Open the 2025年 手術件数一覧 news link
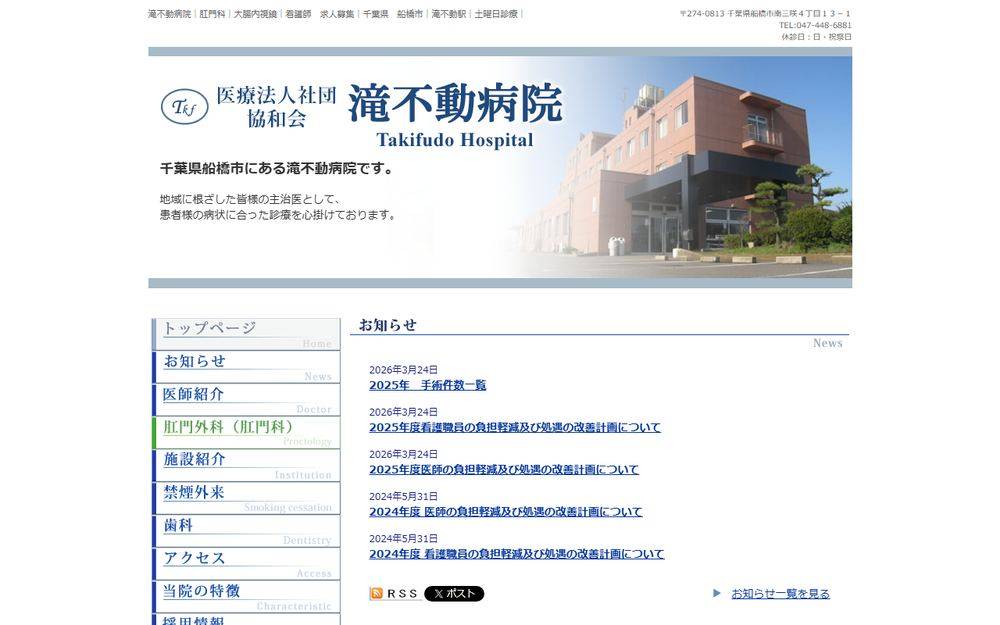Screen dimensions: 1000x625 point(427,385)
